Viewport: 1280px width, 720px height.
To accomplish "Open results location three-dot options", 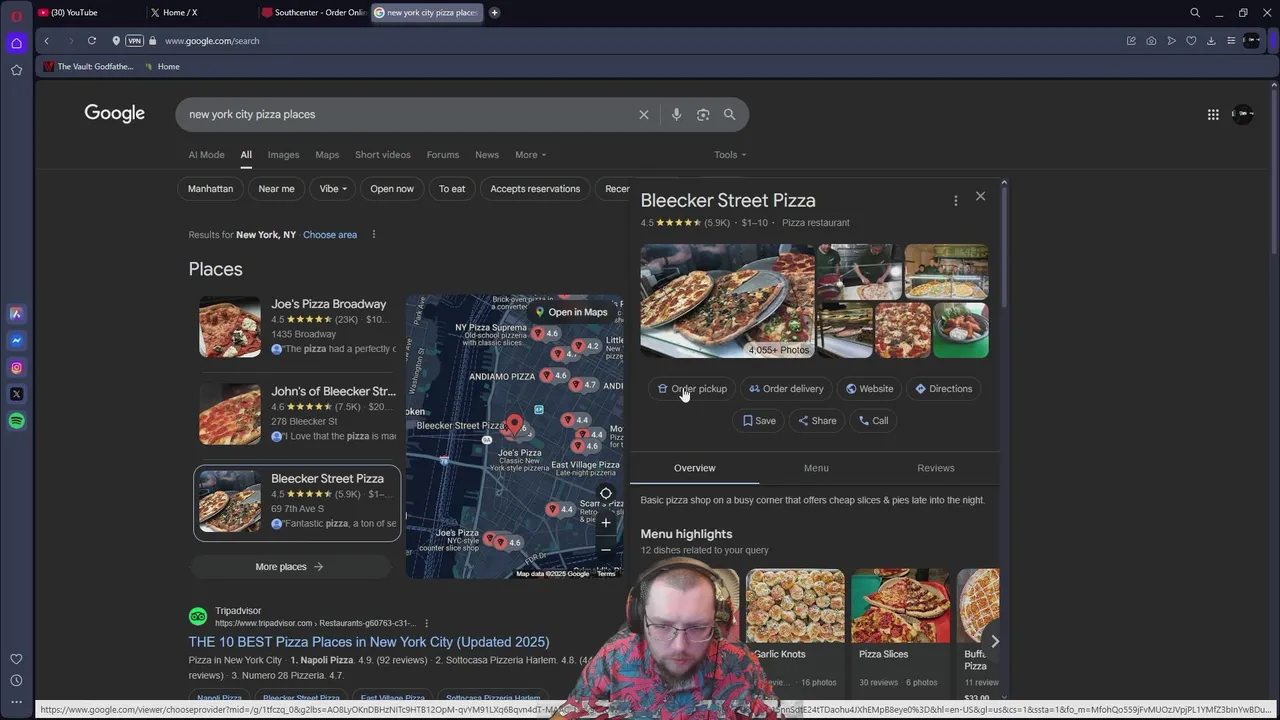I will (x=374, y=235).
